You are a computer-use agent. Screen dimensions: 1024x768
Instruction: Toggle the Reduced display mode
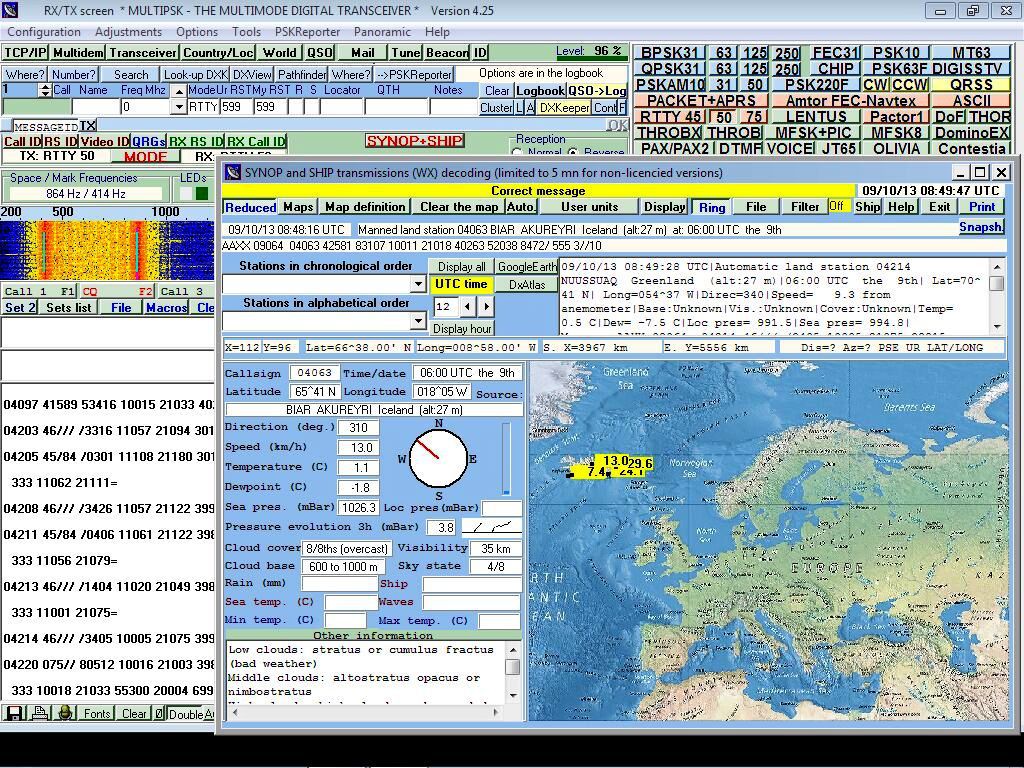coord(250,207)
